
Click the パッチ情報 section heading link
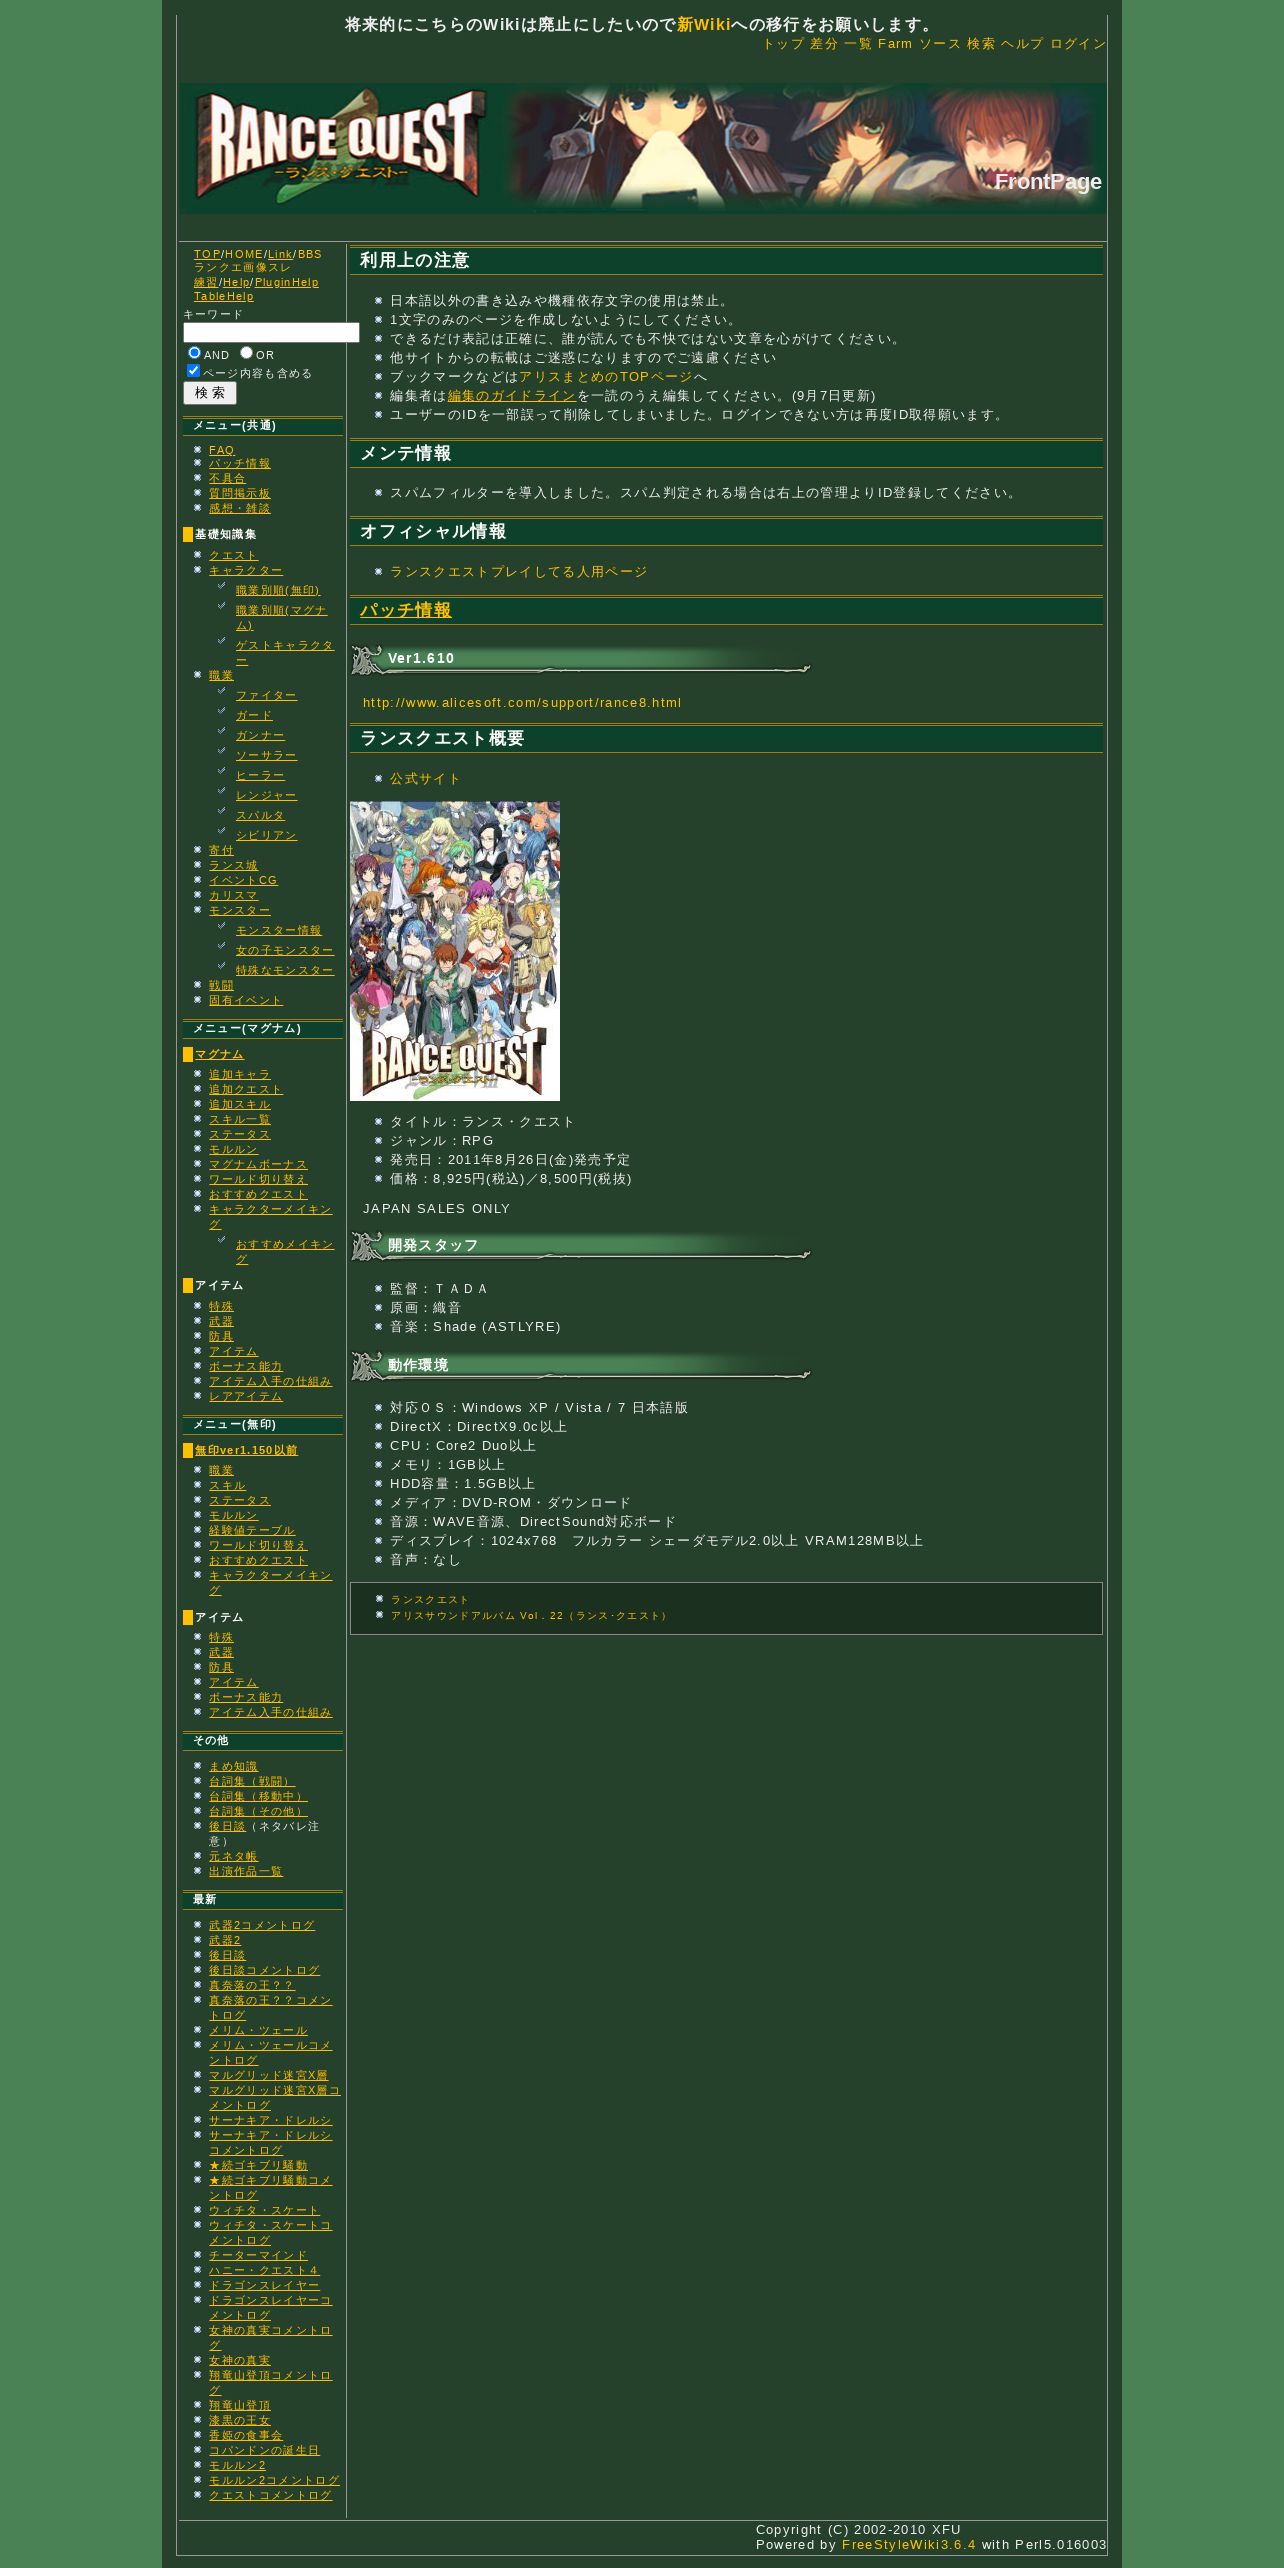(406, 611)
